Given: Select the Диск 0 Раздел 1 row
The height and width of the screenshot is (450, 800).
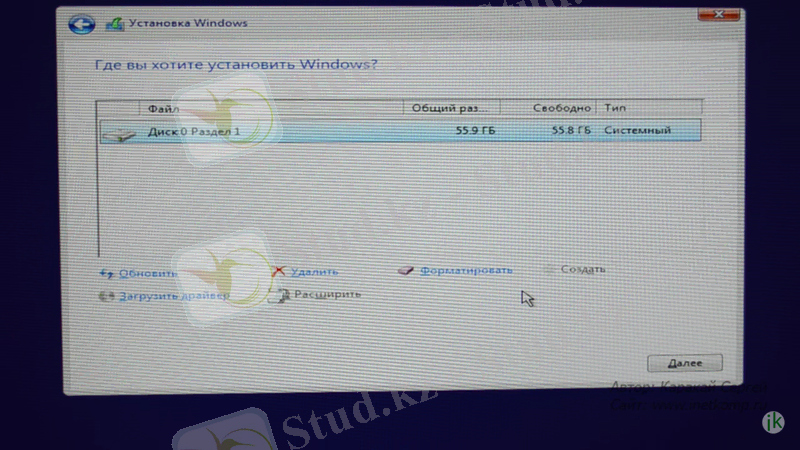Looking at the screenshot, I should pos(400,131).
